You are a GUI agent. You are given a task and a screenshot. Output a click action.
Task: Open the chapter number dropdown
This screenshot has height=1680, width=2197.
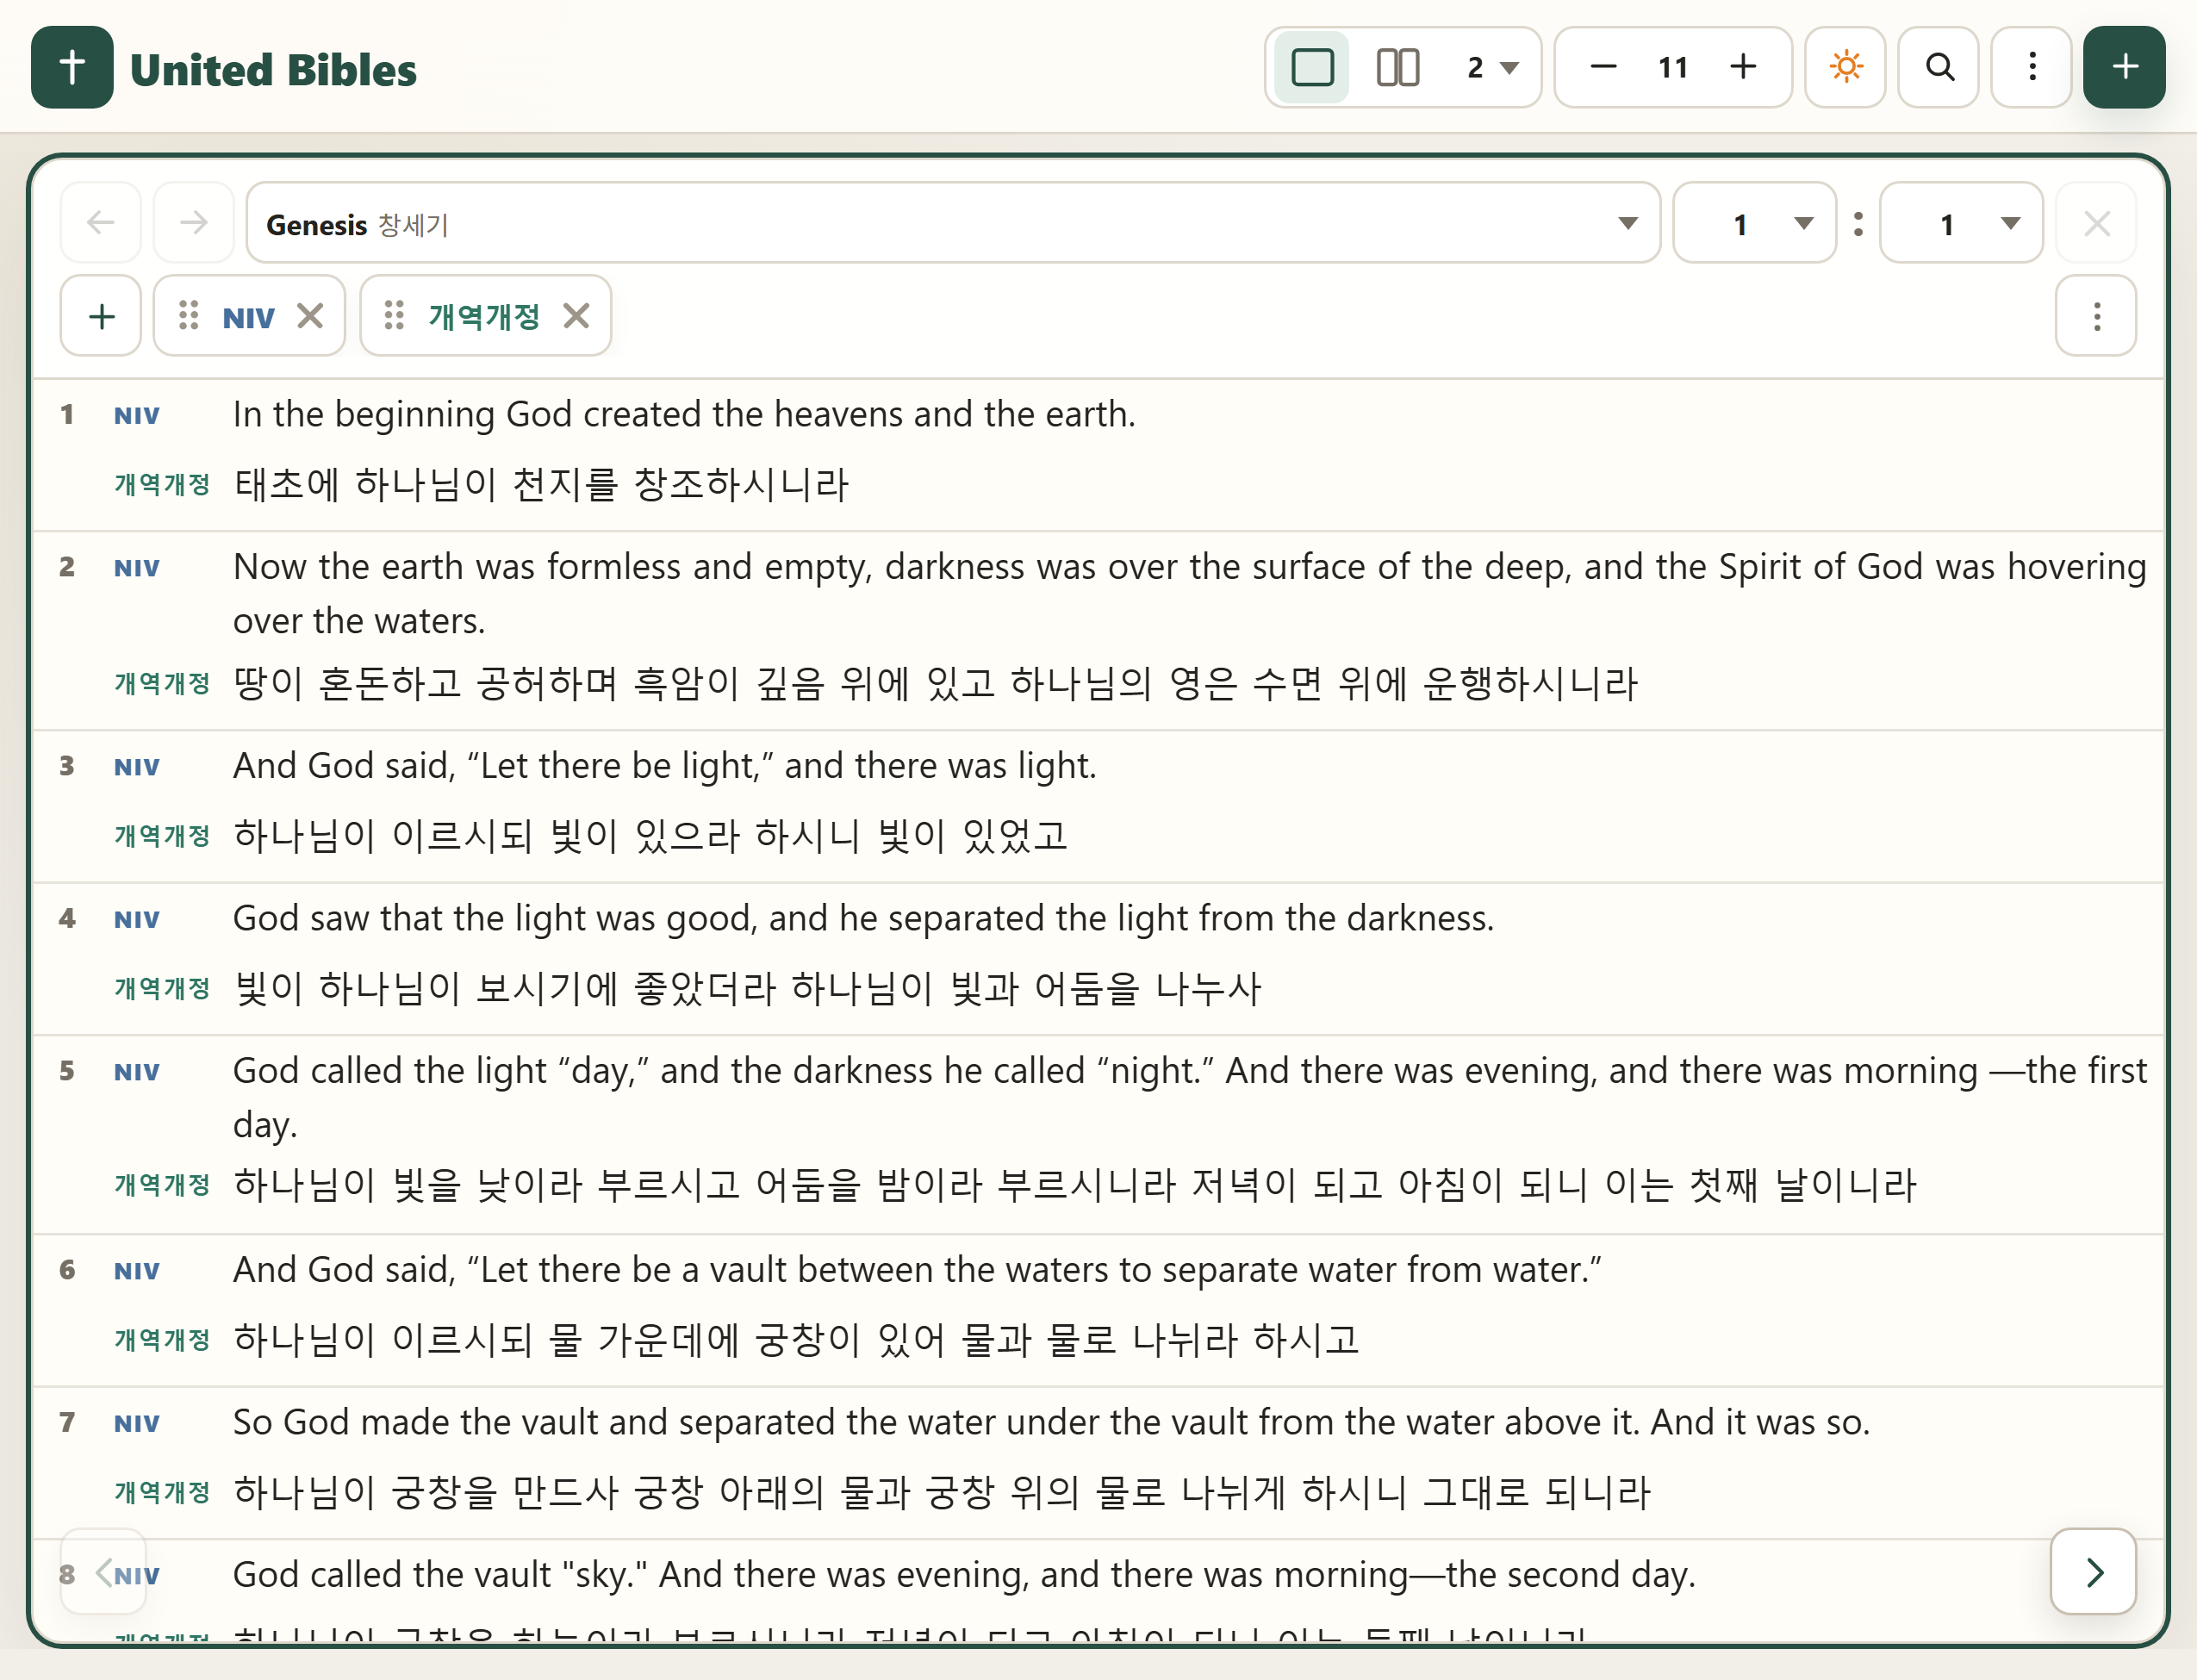[1755, 222]
